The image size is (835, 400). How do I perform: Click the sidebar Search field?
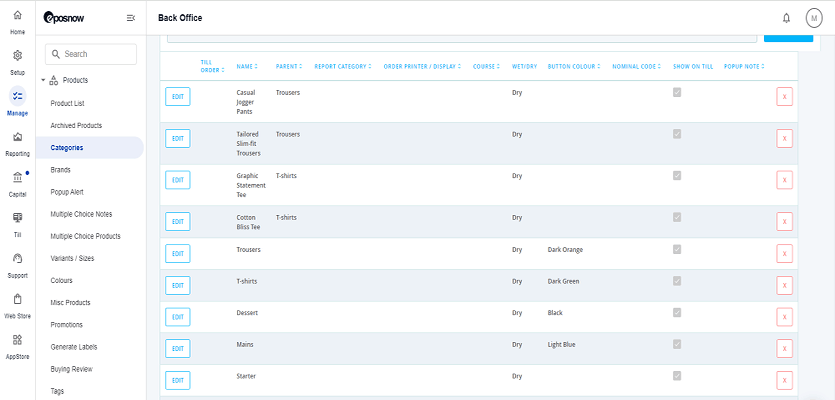tap(91, 54)
